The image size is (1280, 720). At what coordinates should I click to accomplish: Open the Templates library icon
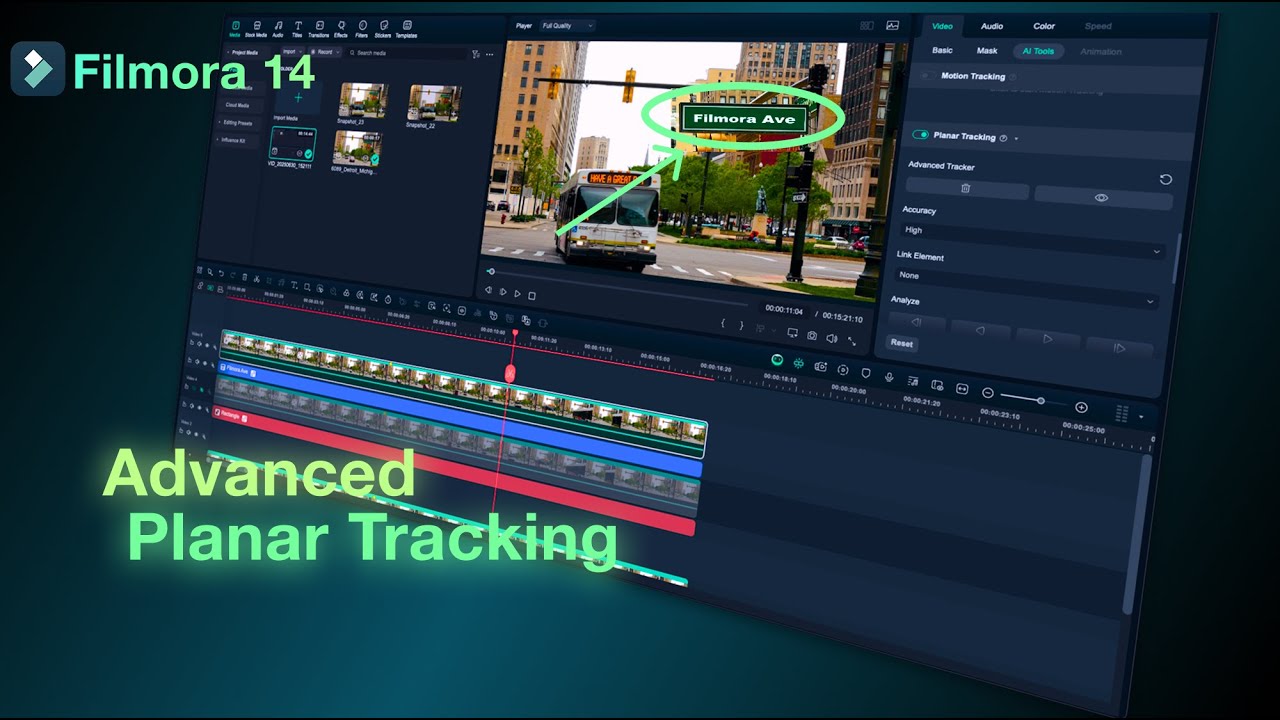(x=407, y=27)
